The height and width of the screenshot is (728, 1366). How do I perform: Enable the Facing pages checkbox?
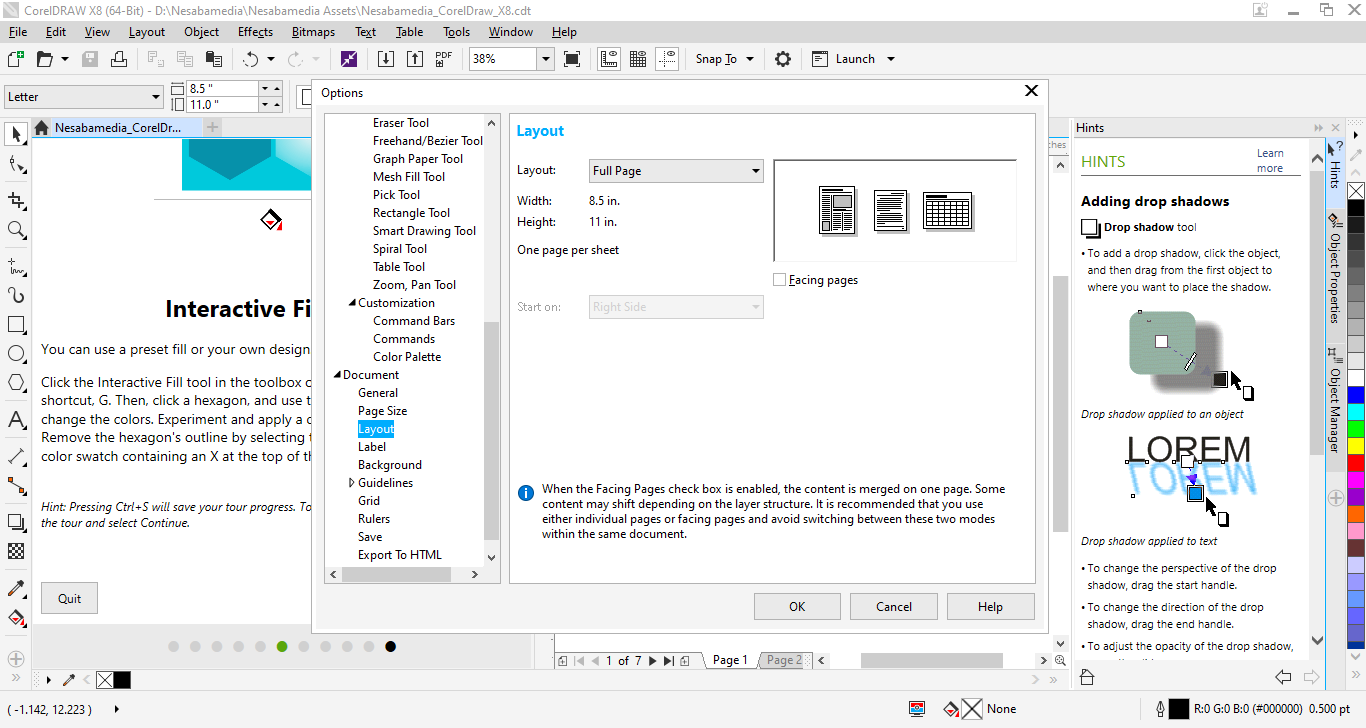(x=780, y=280)
